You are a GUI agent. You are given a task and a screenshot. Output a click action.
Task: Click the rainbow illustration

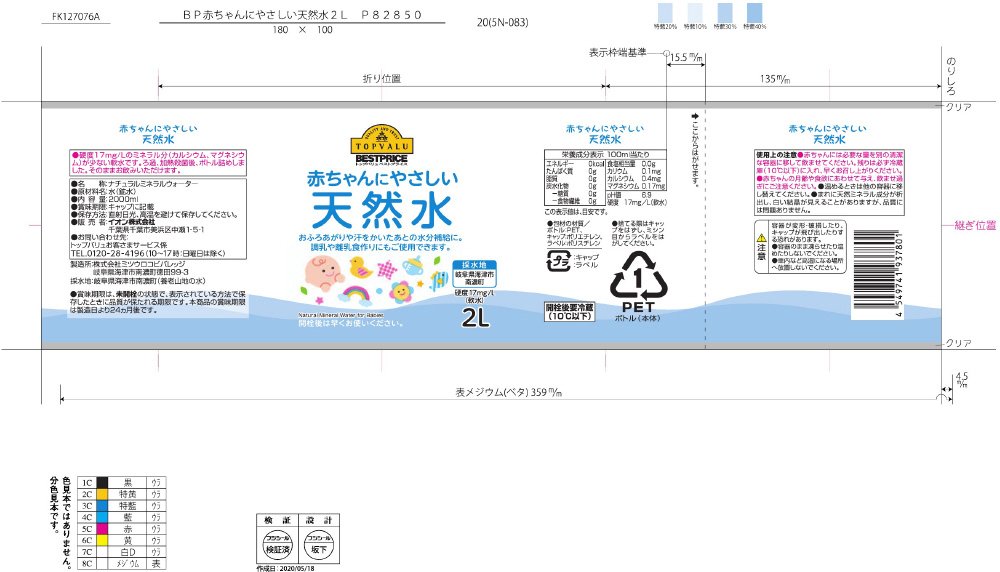[356, 295]
